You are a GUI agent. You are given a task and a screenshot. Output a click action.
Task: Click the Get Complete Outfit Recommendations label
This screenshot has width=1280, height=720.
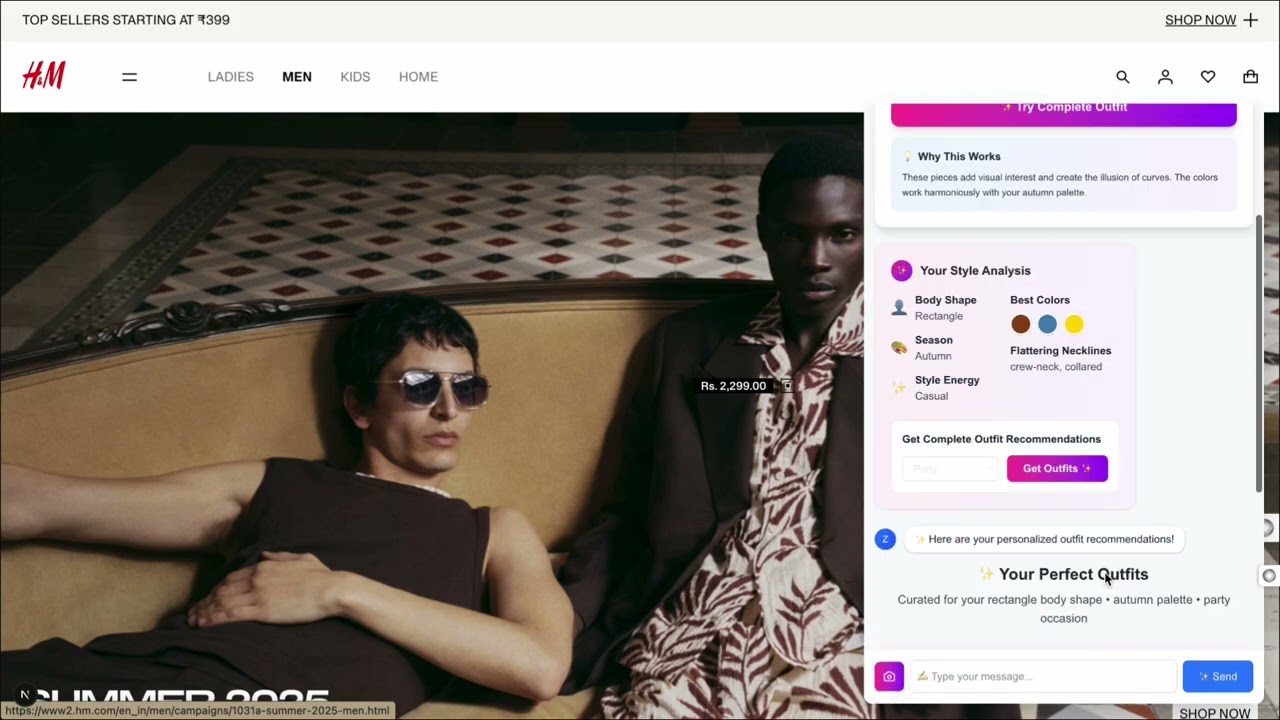pos(1001,439)
